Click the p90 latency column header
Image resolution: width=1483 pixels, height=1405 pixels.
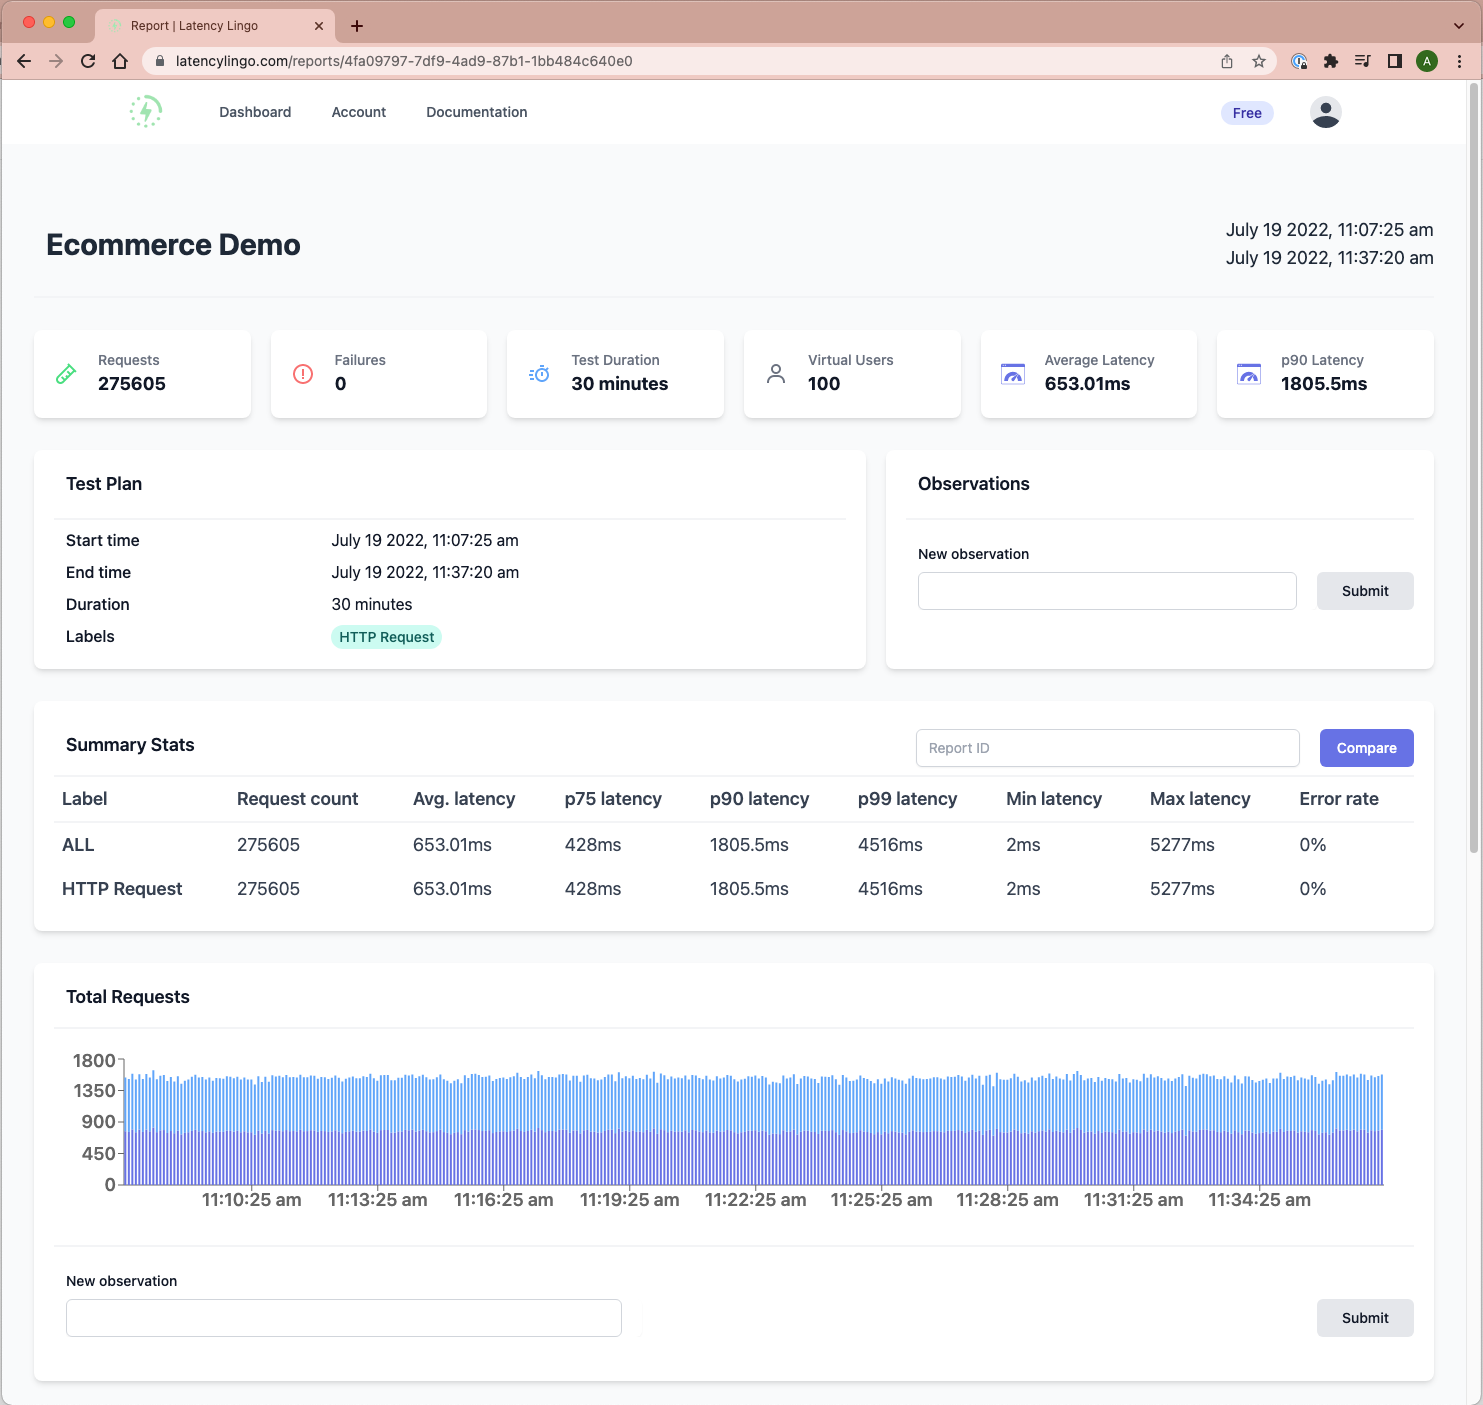coord(759,799)
